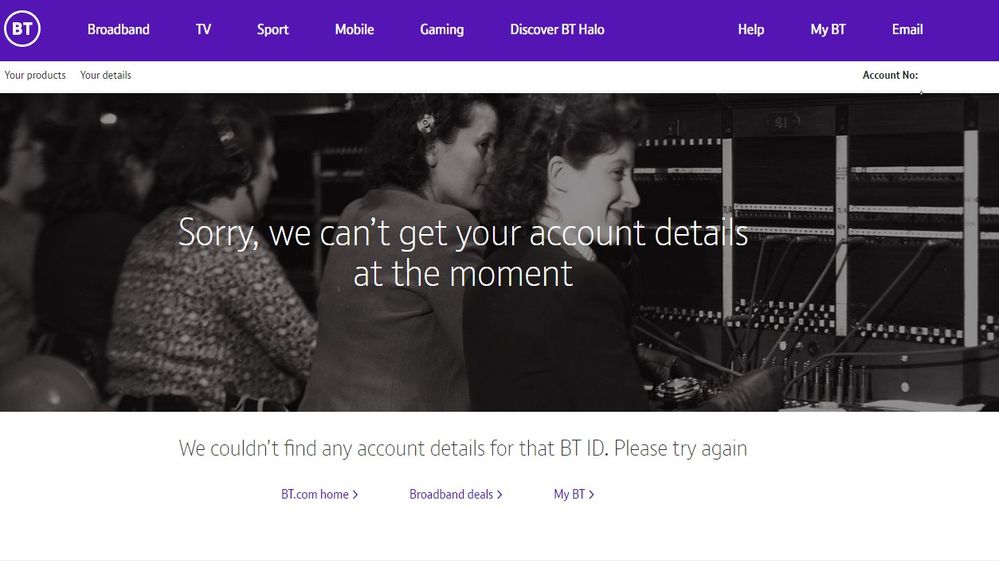Open the Help page
Image resolution: width=999 pixels, height=567 pixels.
point(751,30)
